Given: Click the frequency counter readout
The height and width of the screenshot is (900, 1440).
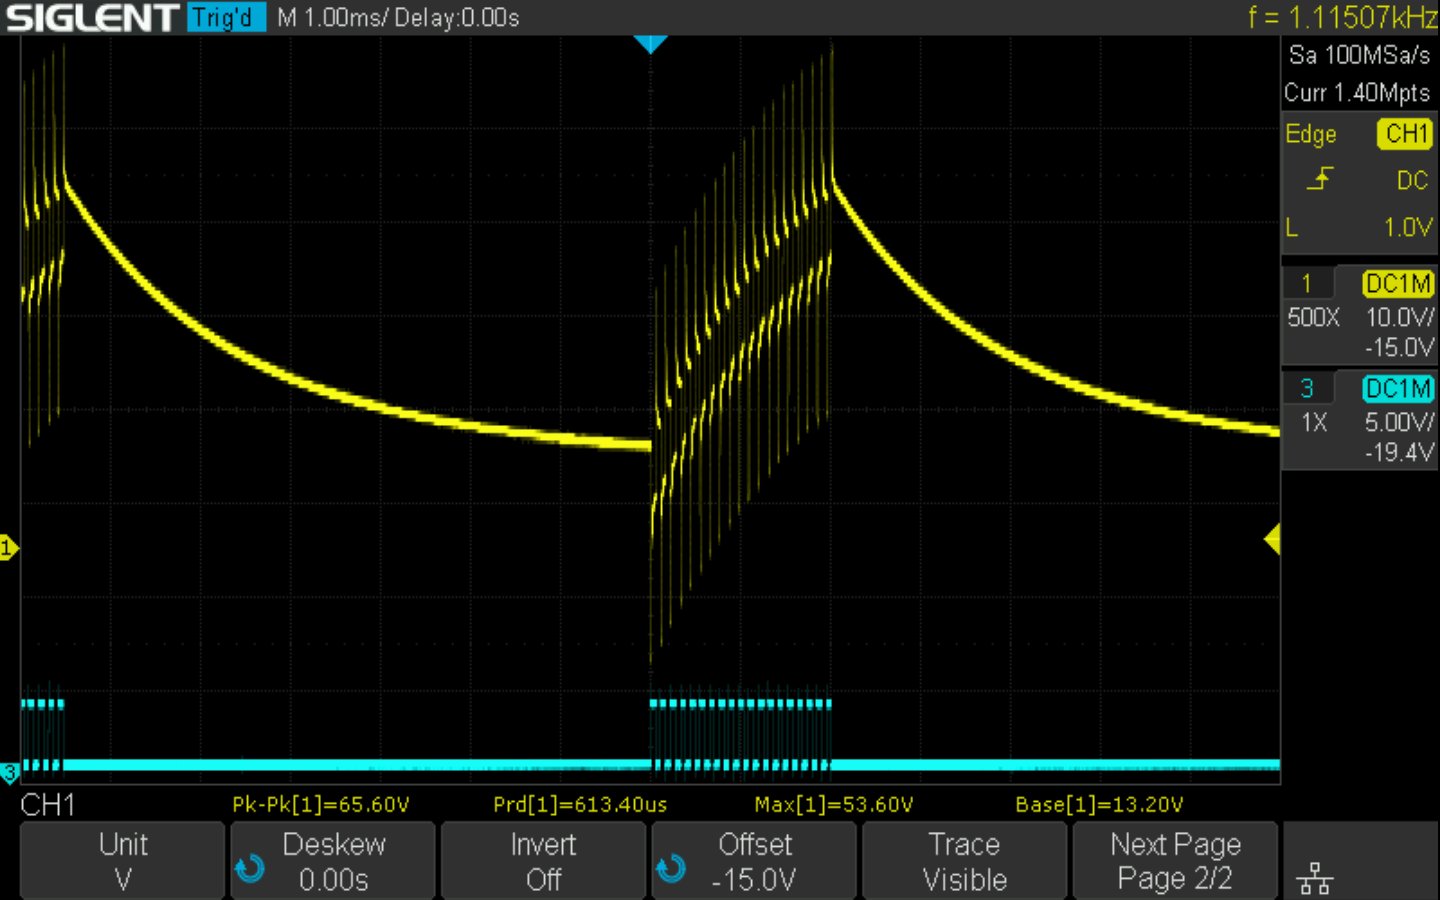Looking at the screenshot, I should click(1342, 17).
